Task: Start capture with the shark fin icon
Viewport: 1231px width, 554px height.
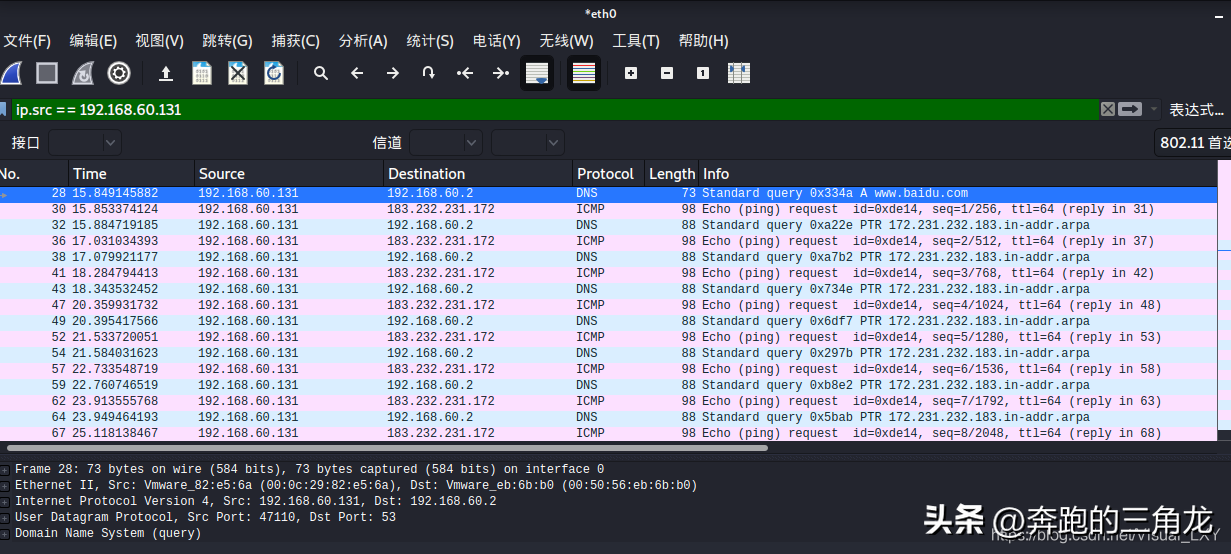Action: (x=11, y=73)
